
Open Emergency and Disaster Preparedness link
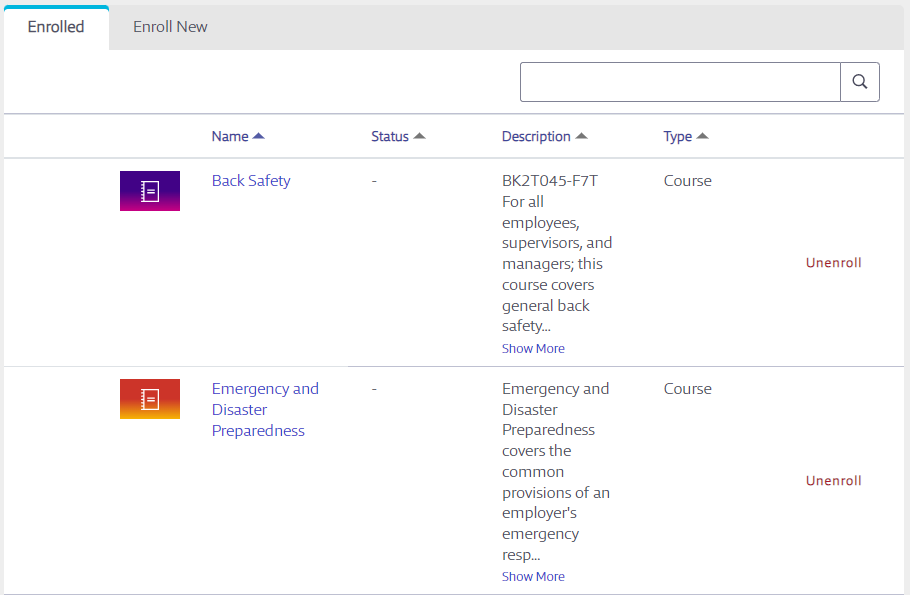265,409
